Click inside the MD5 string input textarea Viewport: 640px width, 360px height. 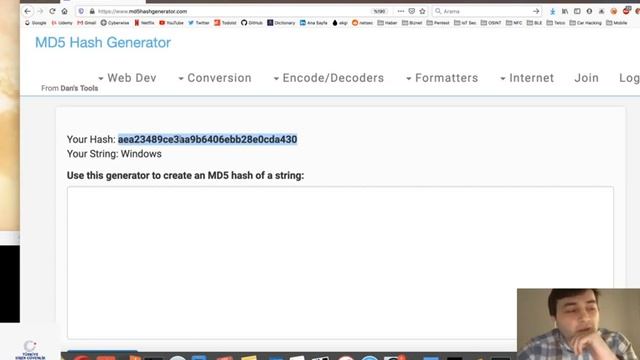point(340,262)
